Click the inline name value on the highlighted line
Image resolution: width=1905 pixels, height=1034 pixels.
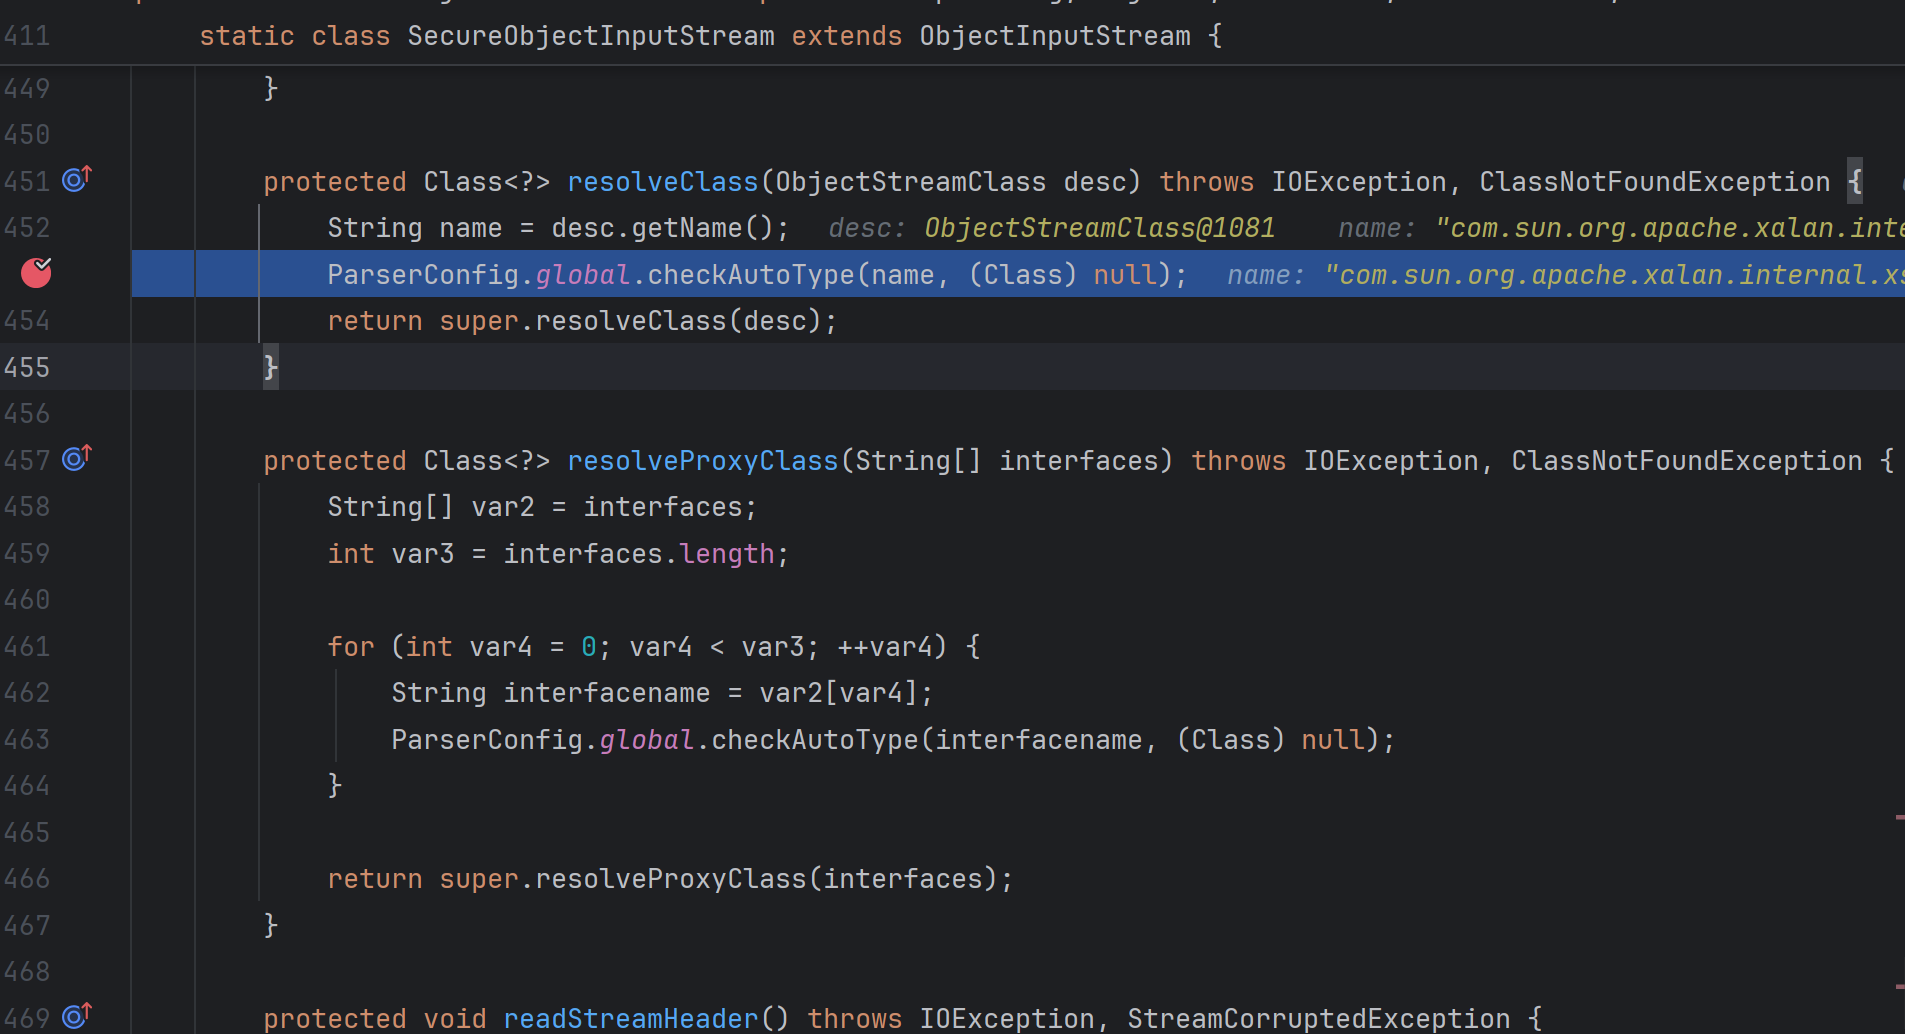[1612, 275]
